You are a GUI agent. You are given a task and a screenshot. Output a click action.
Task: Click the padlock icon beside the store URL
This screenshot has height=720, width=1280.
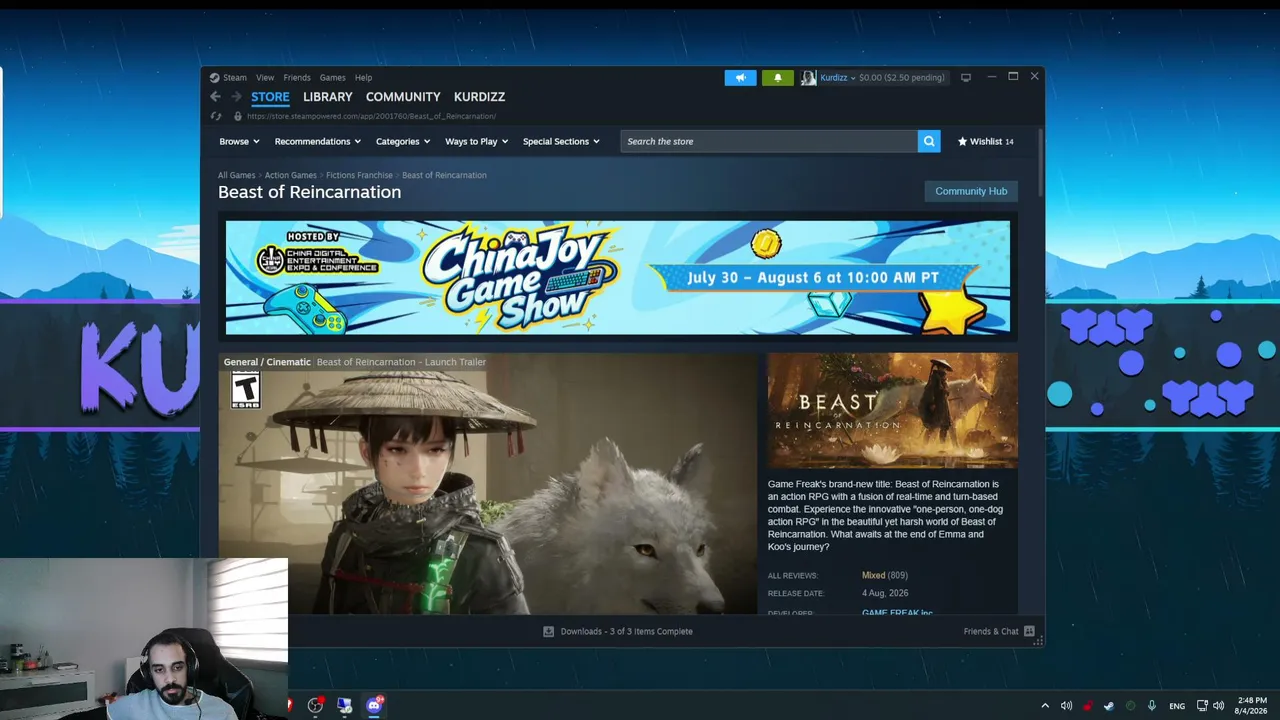(237, 116)
